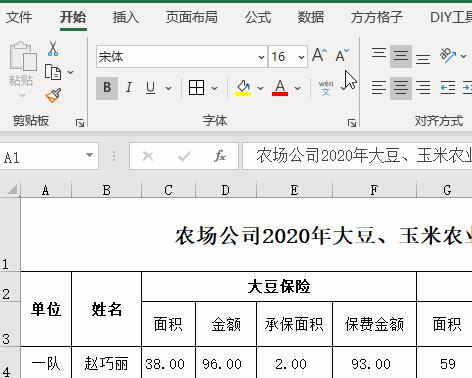This screenshot has width=472, height=378.
Task: Open the font name dropdown
Action: click(261, 57)
